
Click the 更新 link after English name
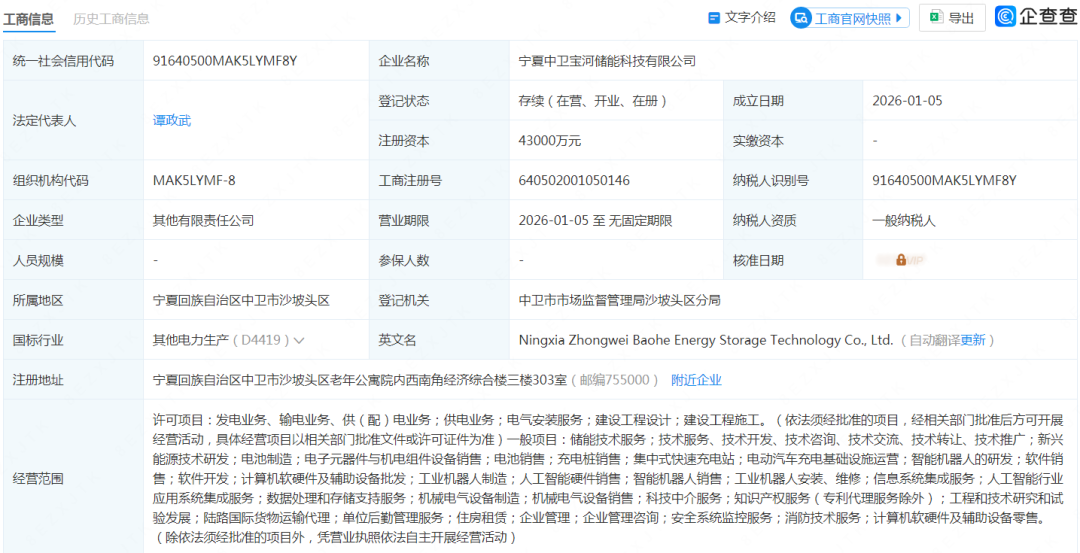pyautogui.click(x=972, y=340)
